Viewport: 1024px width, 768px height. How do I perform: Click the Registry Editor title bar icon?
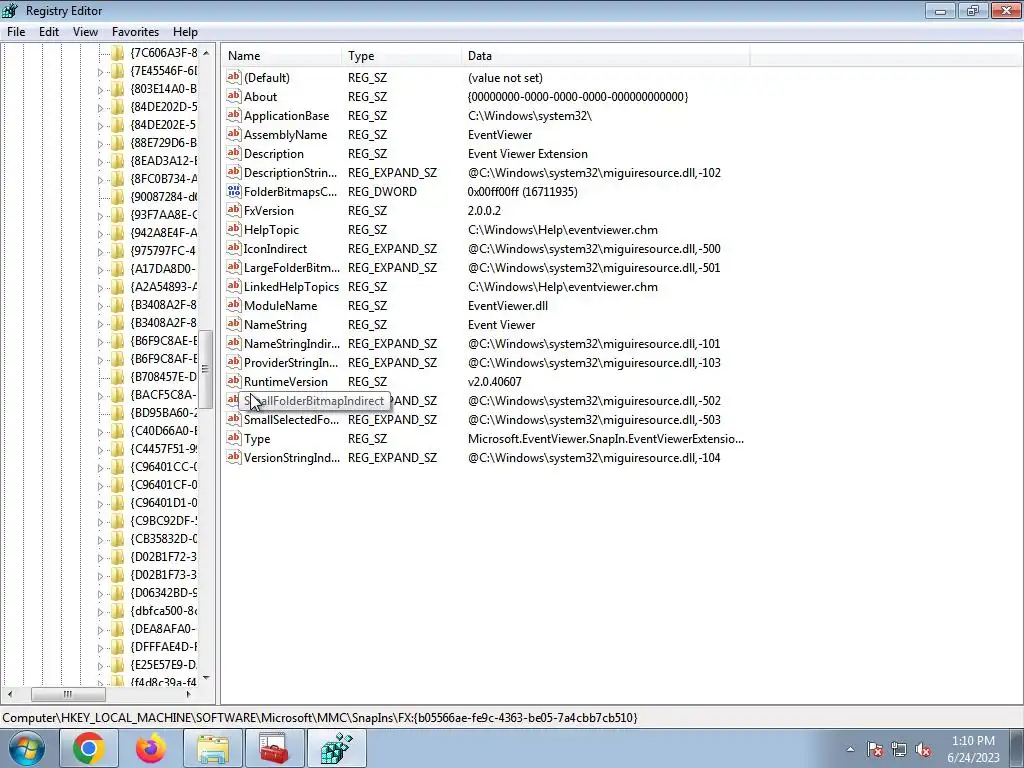[10, 10]
